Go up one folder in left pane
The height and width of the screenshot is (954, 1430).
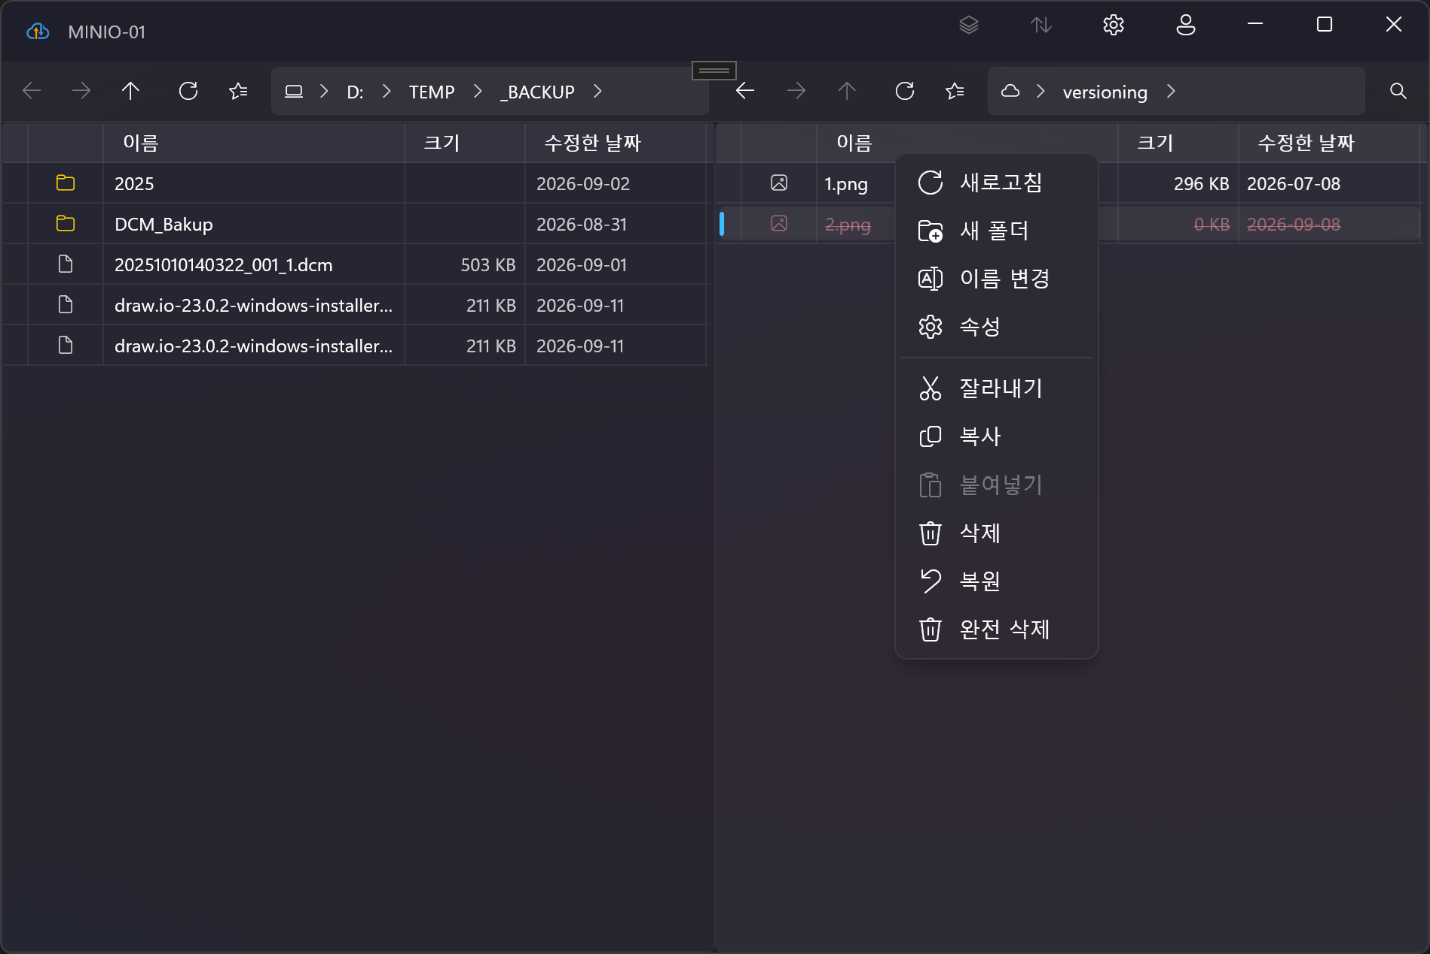click(130, 91)
